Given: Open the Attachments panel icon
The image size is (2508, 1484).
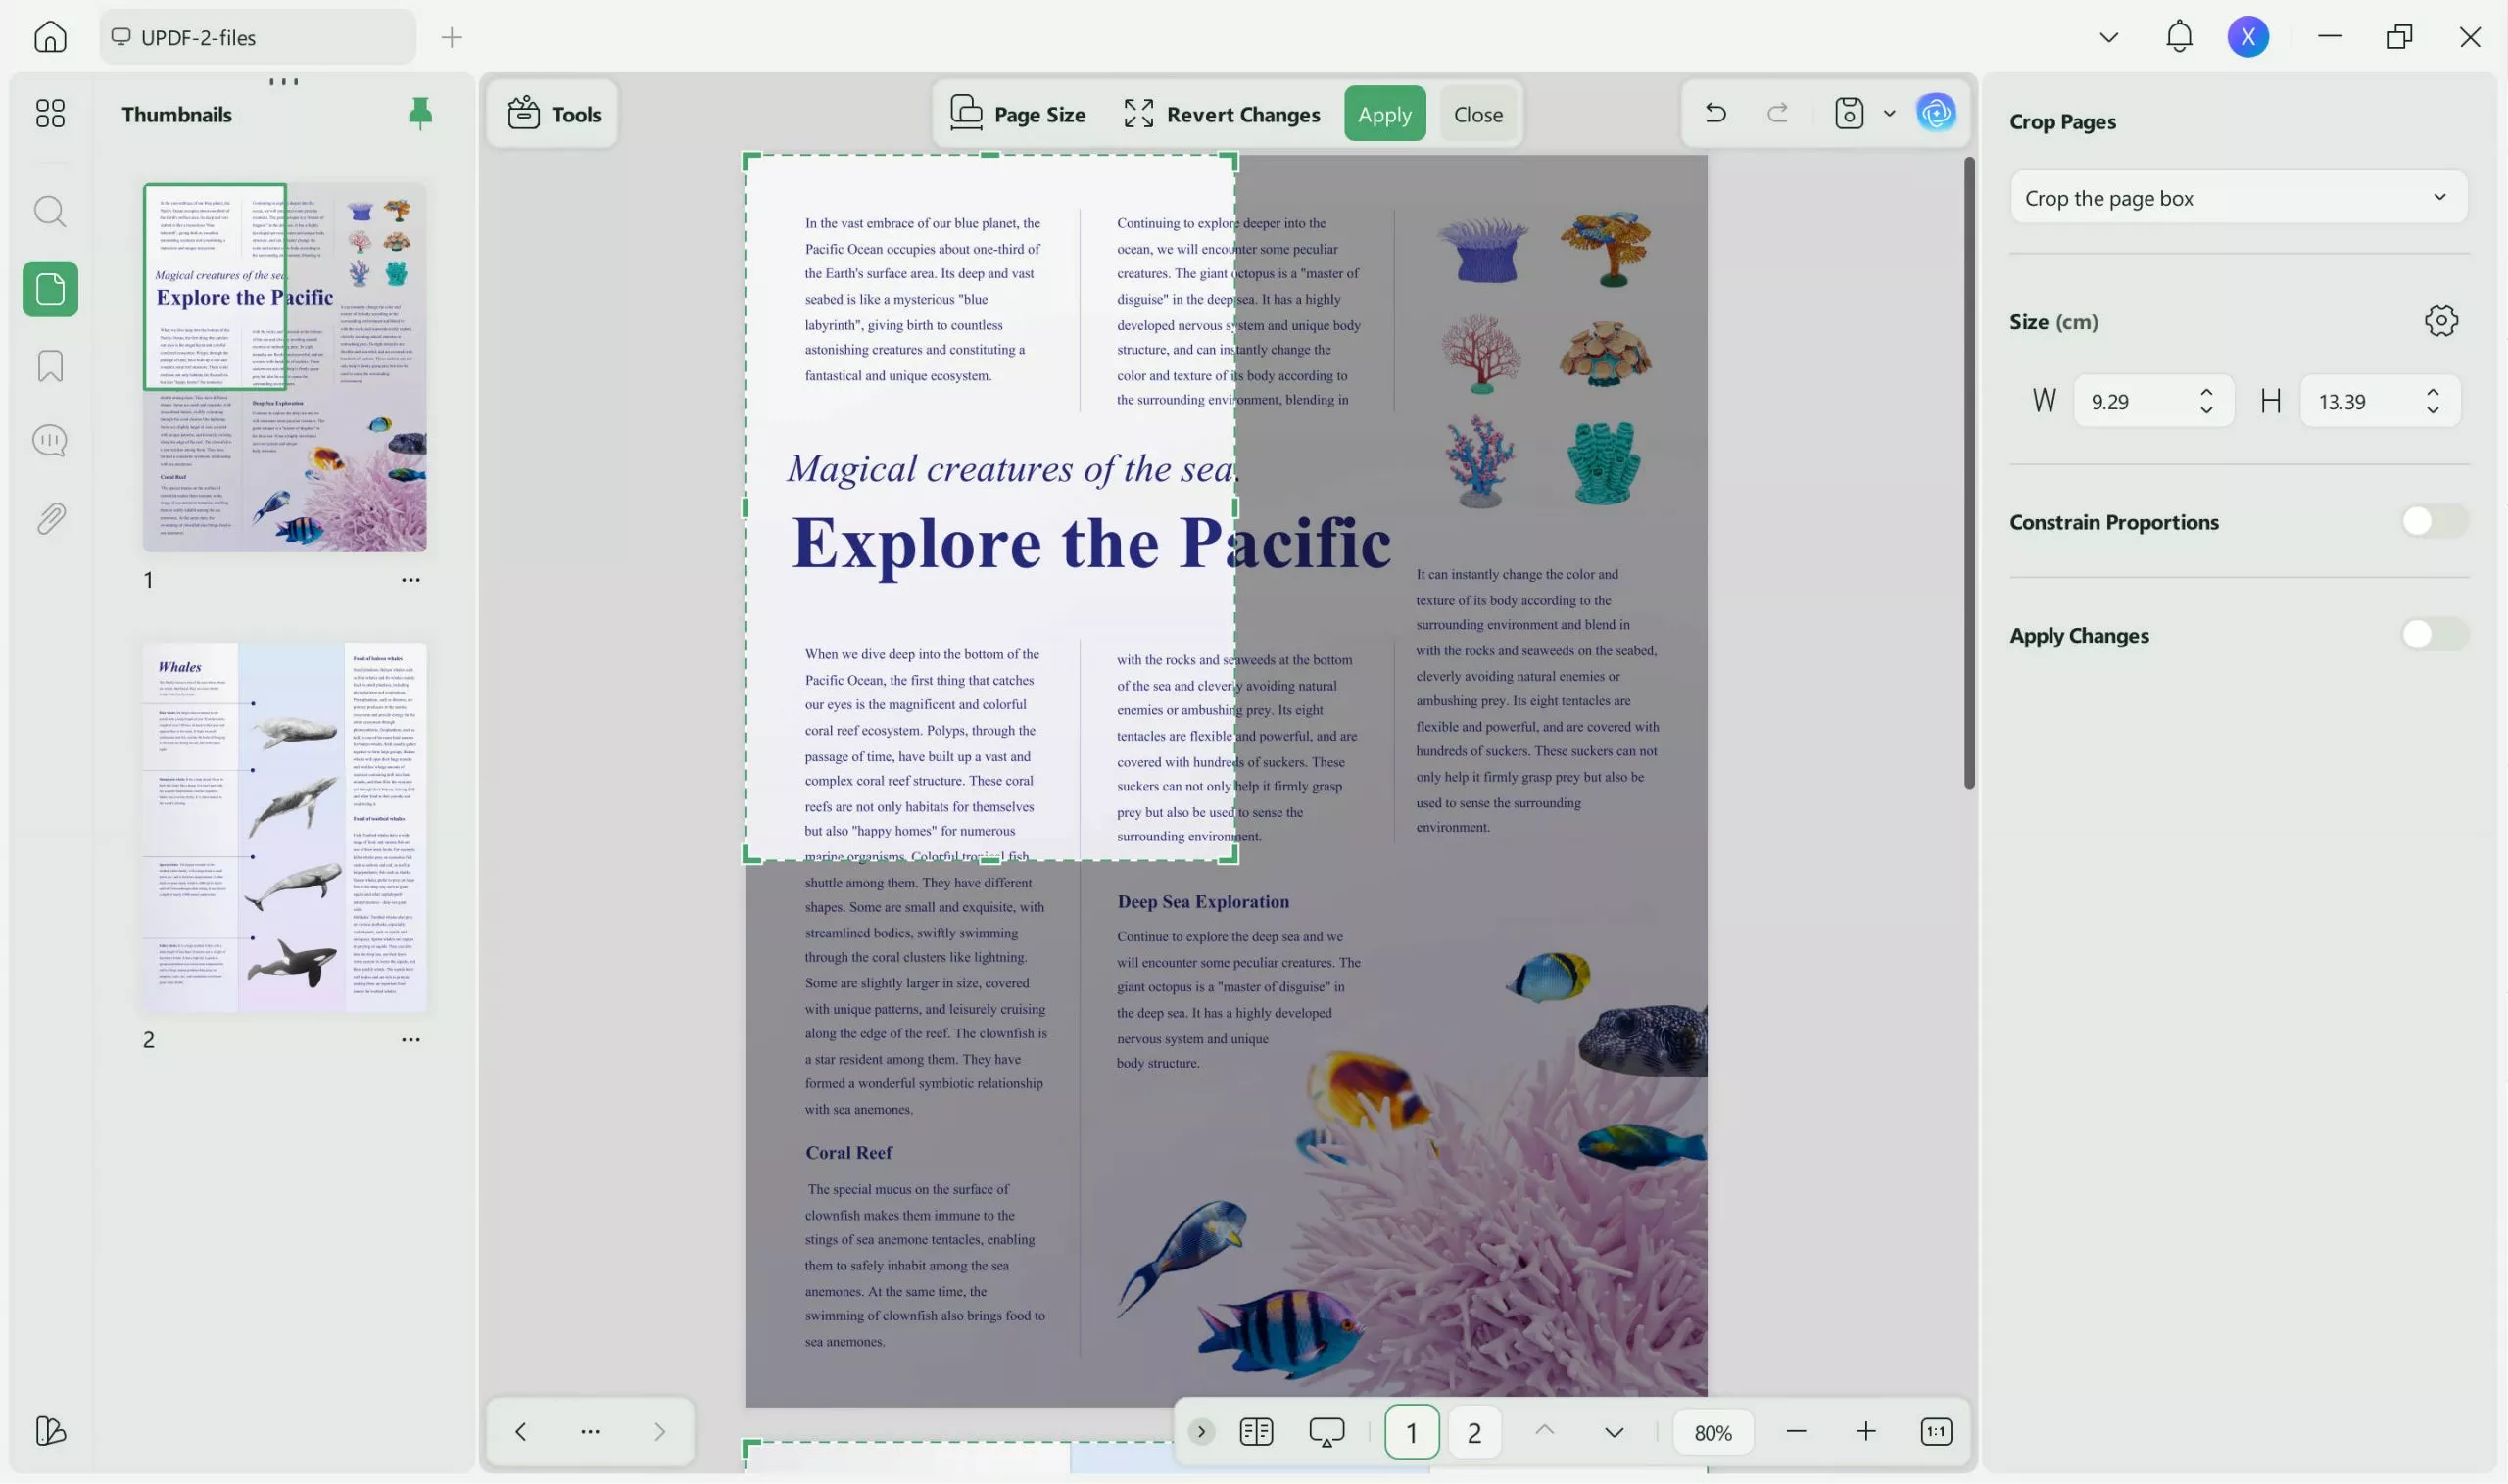Looking at the screenshot, I should 48,517.
